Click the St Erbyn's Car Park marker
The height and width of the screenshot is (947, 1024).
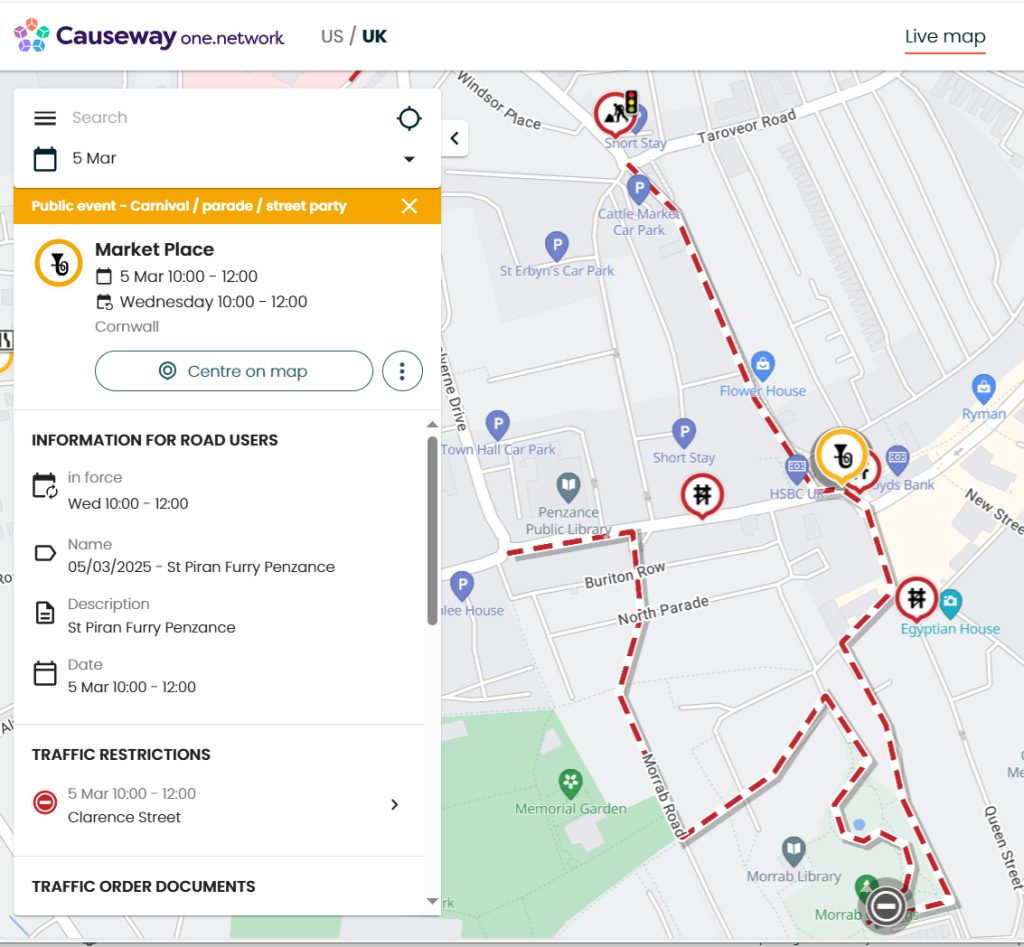tap(556, 245)
